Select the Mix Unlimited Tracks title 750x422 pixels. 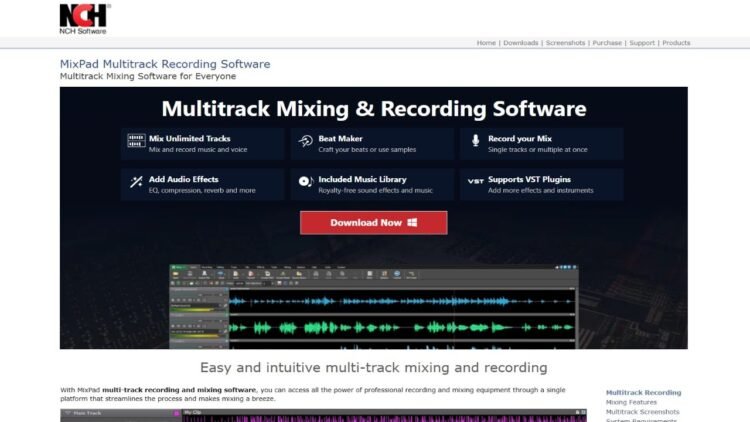pos(189,138)
